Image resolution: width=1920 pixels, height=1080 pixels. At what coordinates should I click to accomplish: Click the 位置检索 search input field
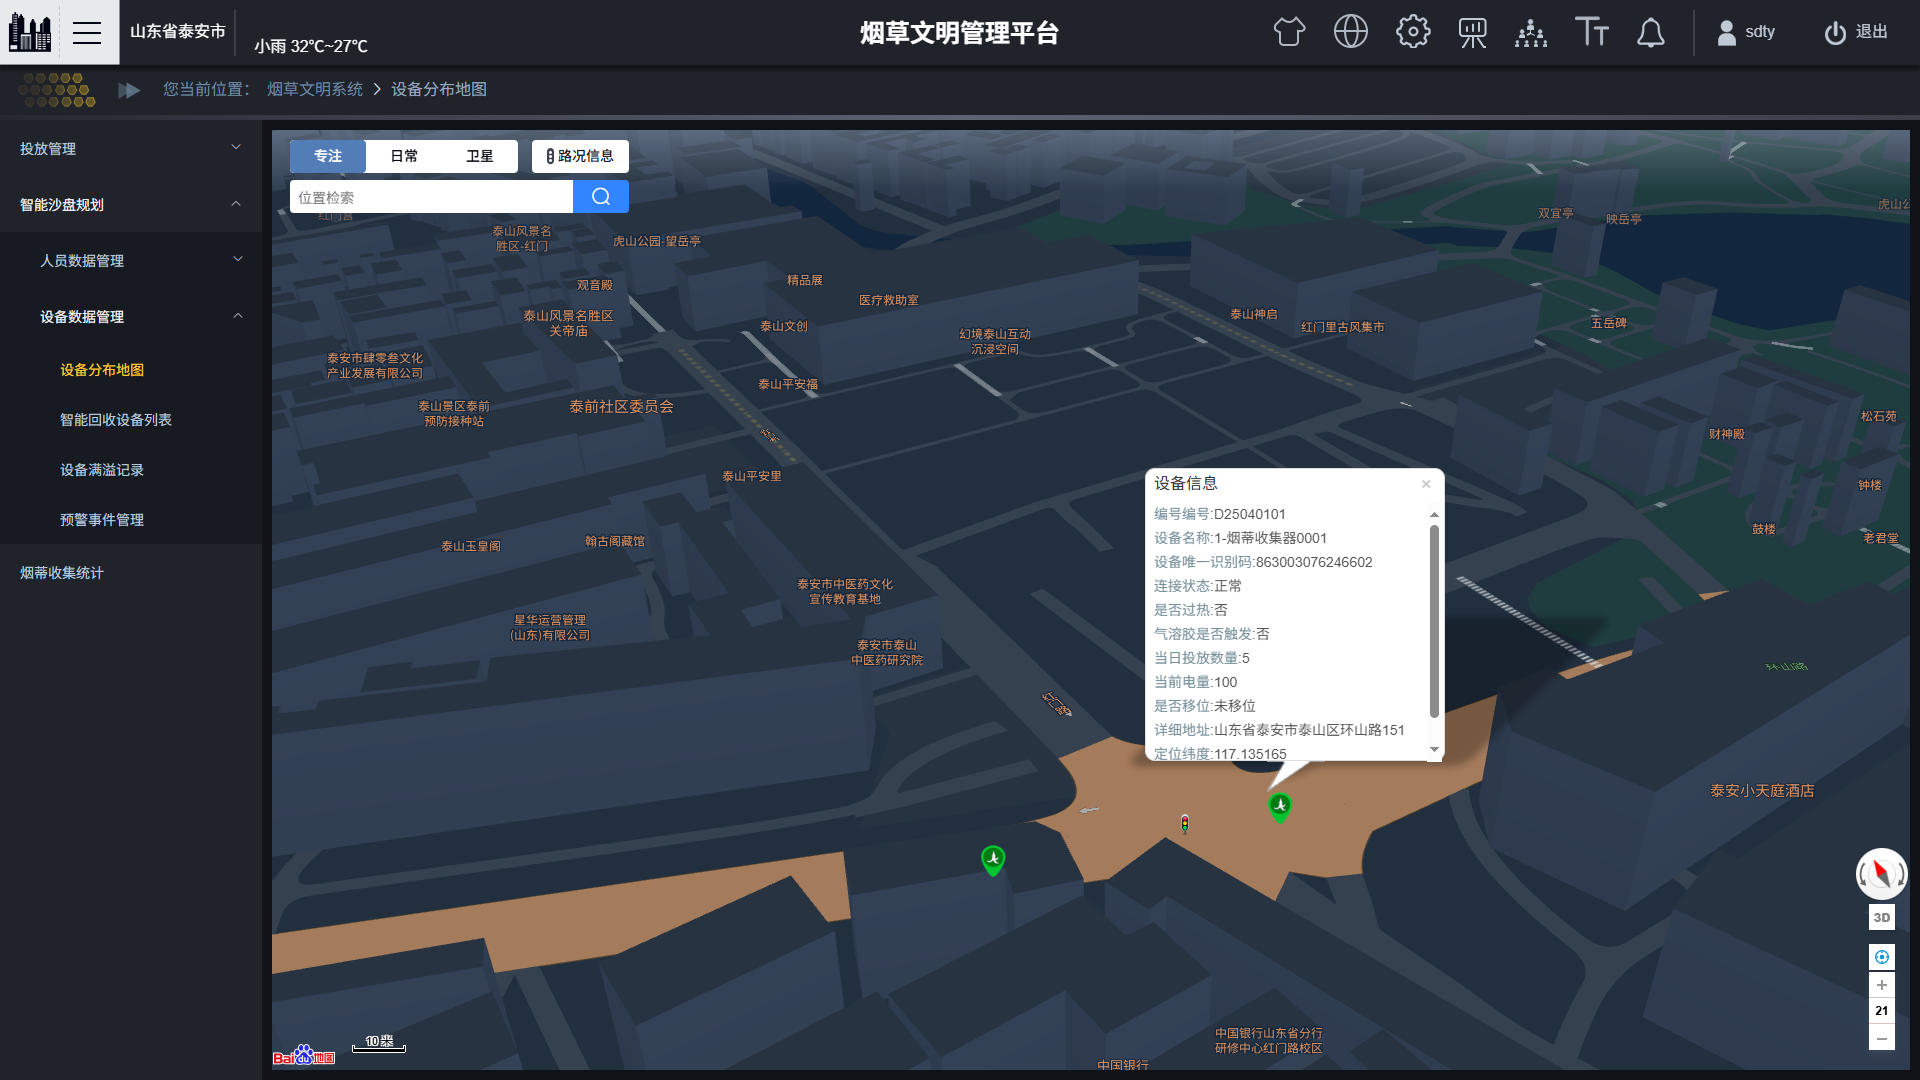point(430,197)
